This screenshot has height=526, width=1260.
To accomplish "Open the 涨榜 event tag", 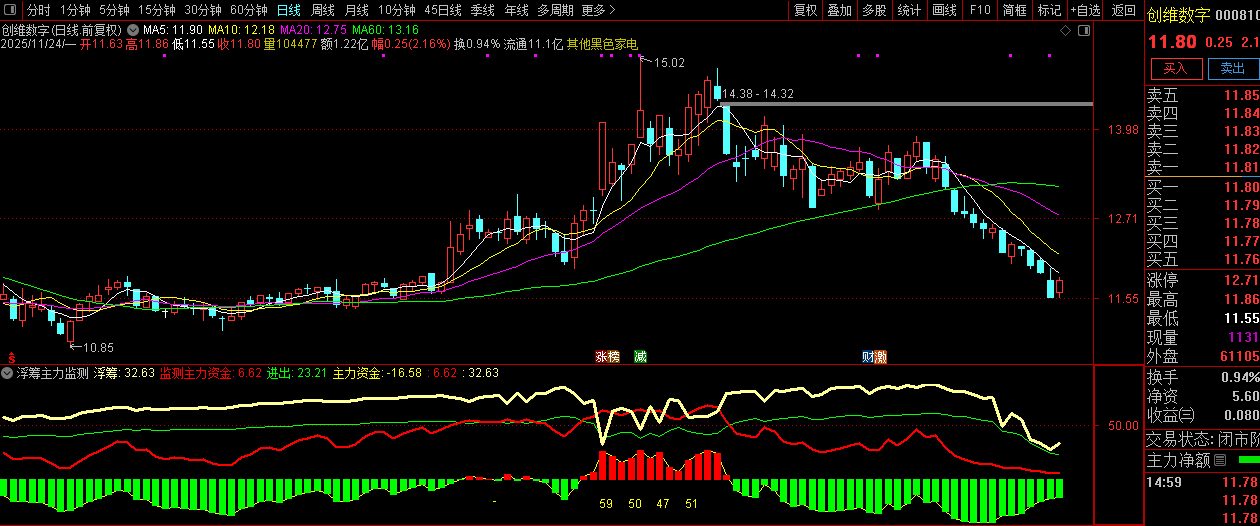I will pyautogui.click(x=607, y=357).
